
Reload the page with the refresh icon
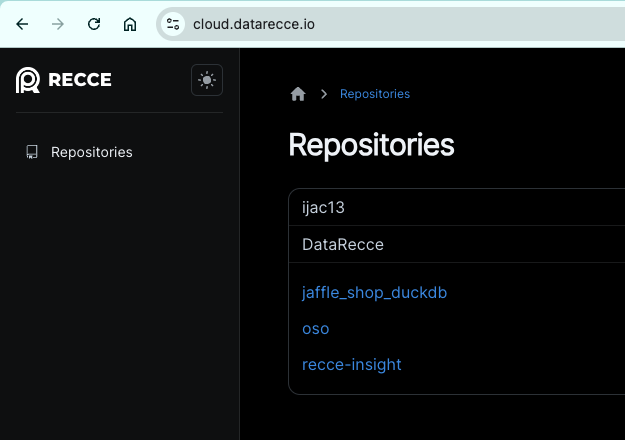pyautogui.click(x=94, y=24)
